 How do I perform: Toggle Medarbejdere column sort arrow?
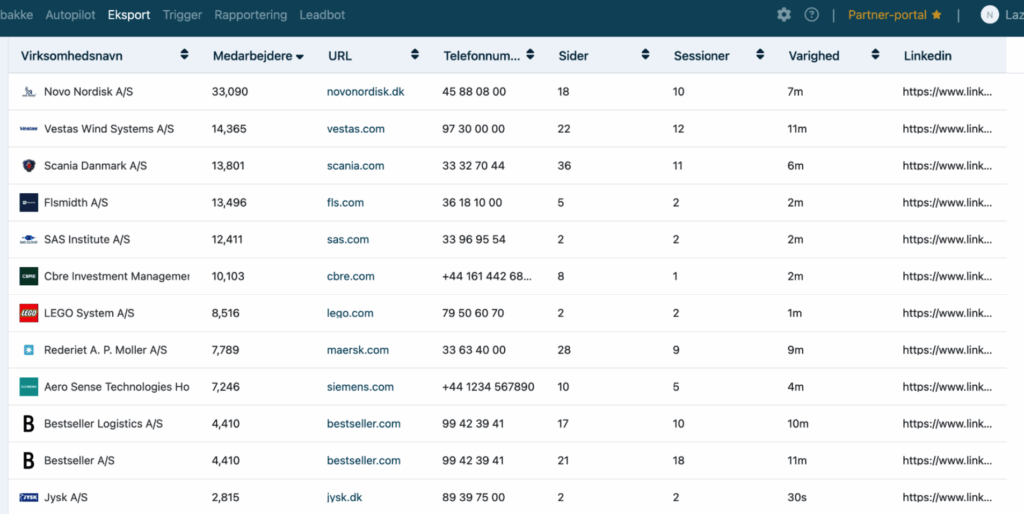(x=299, y=57)
